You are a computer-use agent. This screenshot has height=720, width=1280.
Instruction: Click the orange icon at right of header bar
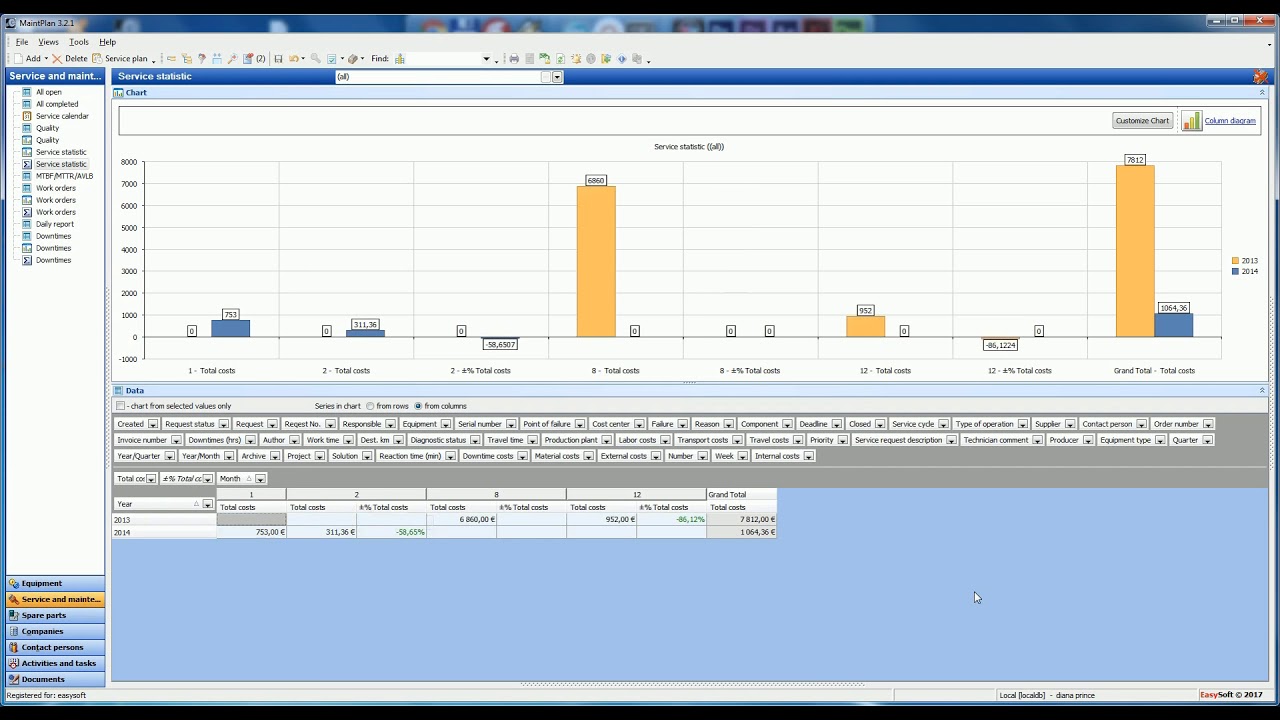coord(1260,76)
